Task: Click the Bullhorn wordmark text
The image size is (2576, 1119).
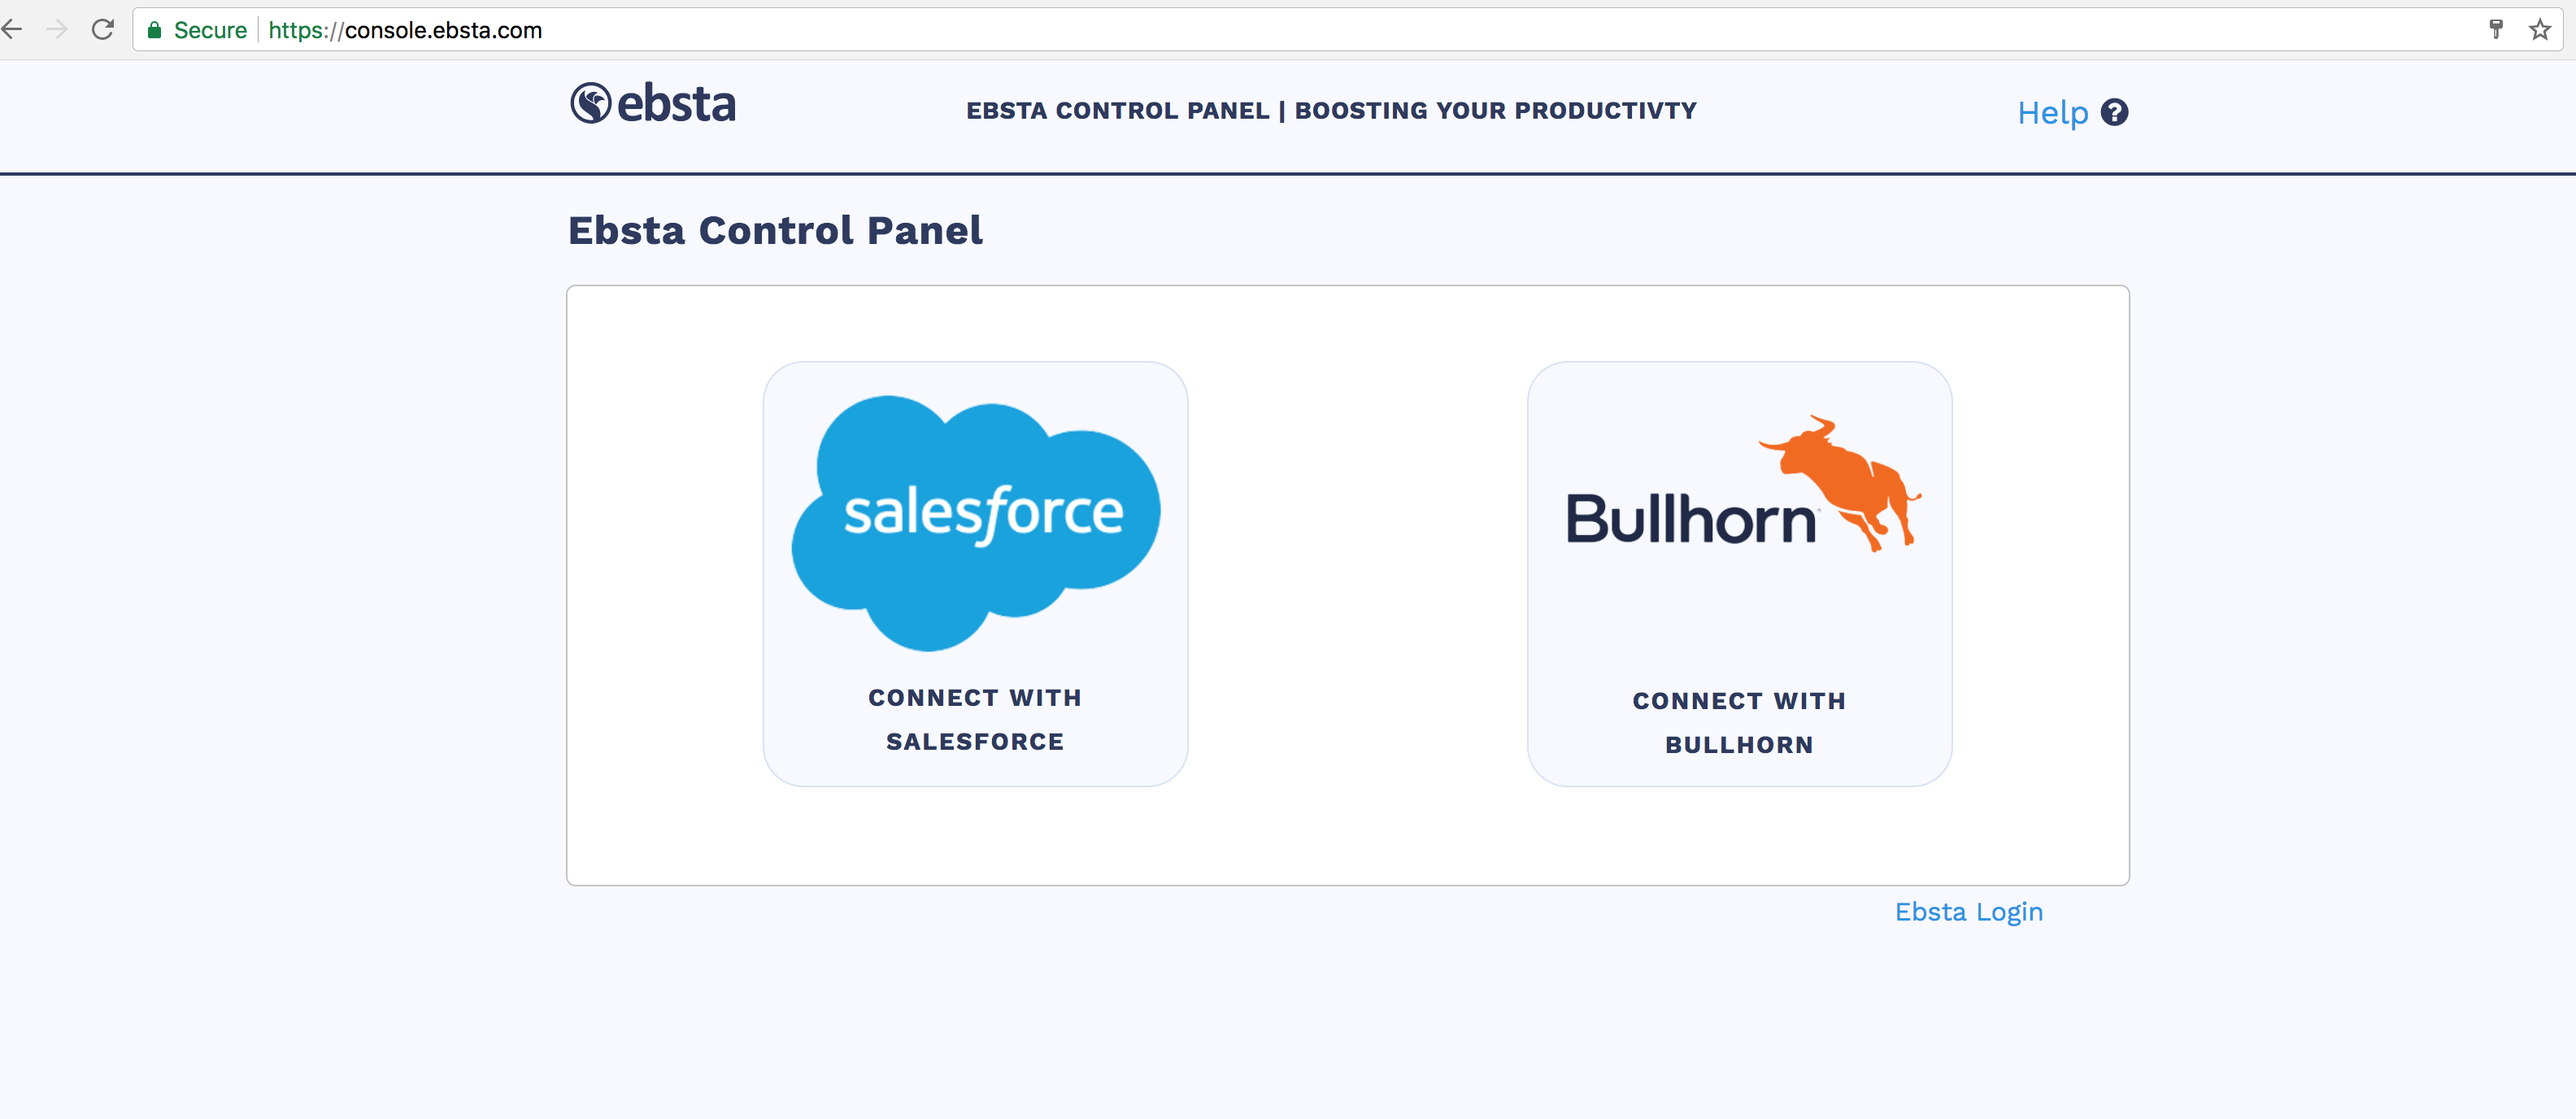Action: click(1690, 520)
